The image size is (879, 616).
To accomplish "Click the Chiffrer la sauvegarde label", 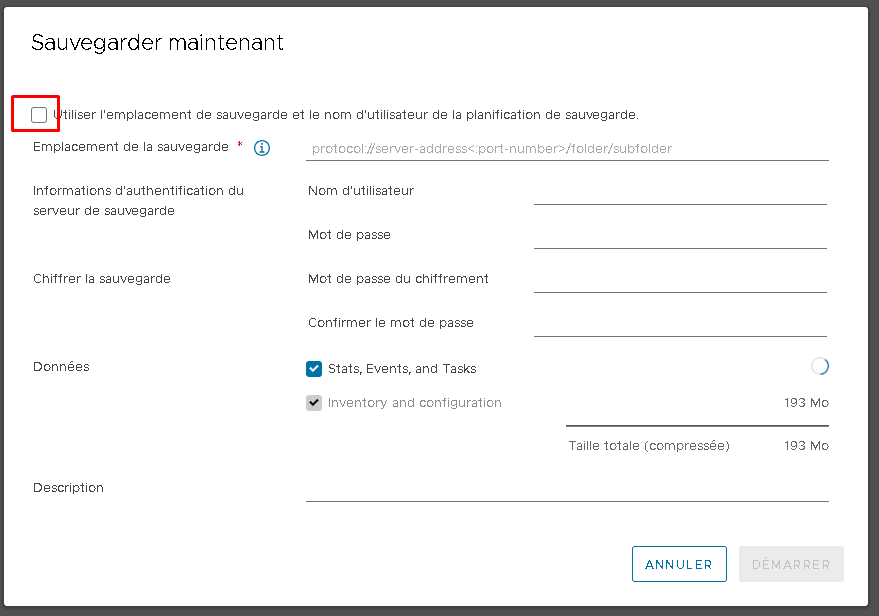I will tap(102, 279).
